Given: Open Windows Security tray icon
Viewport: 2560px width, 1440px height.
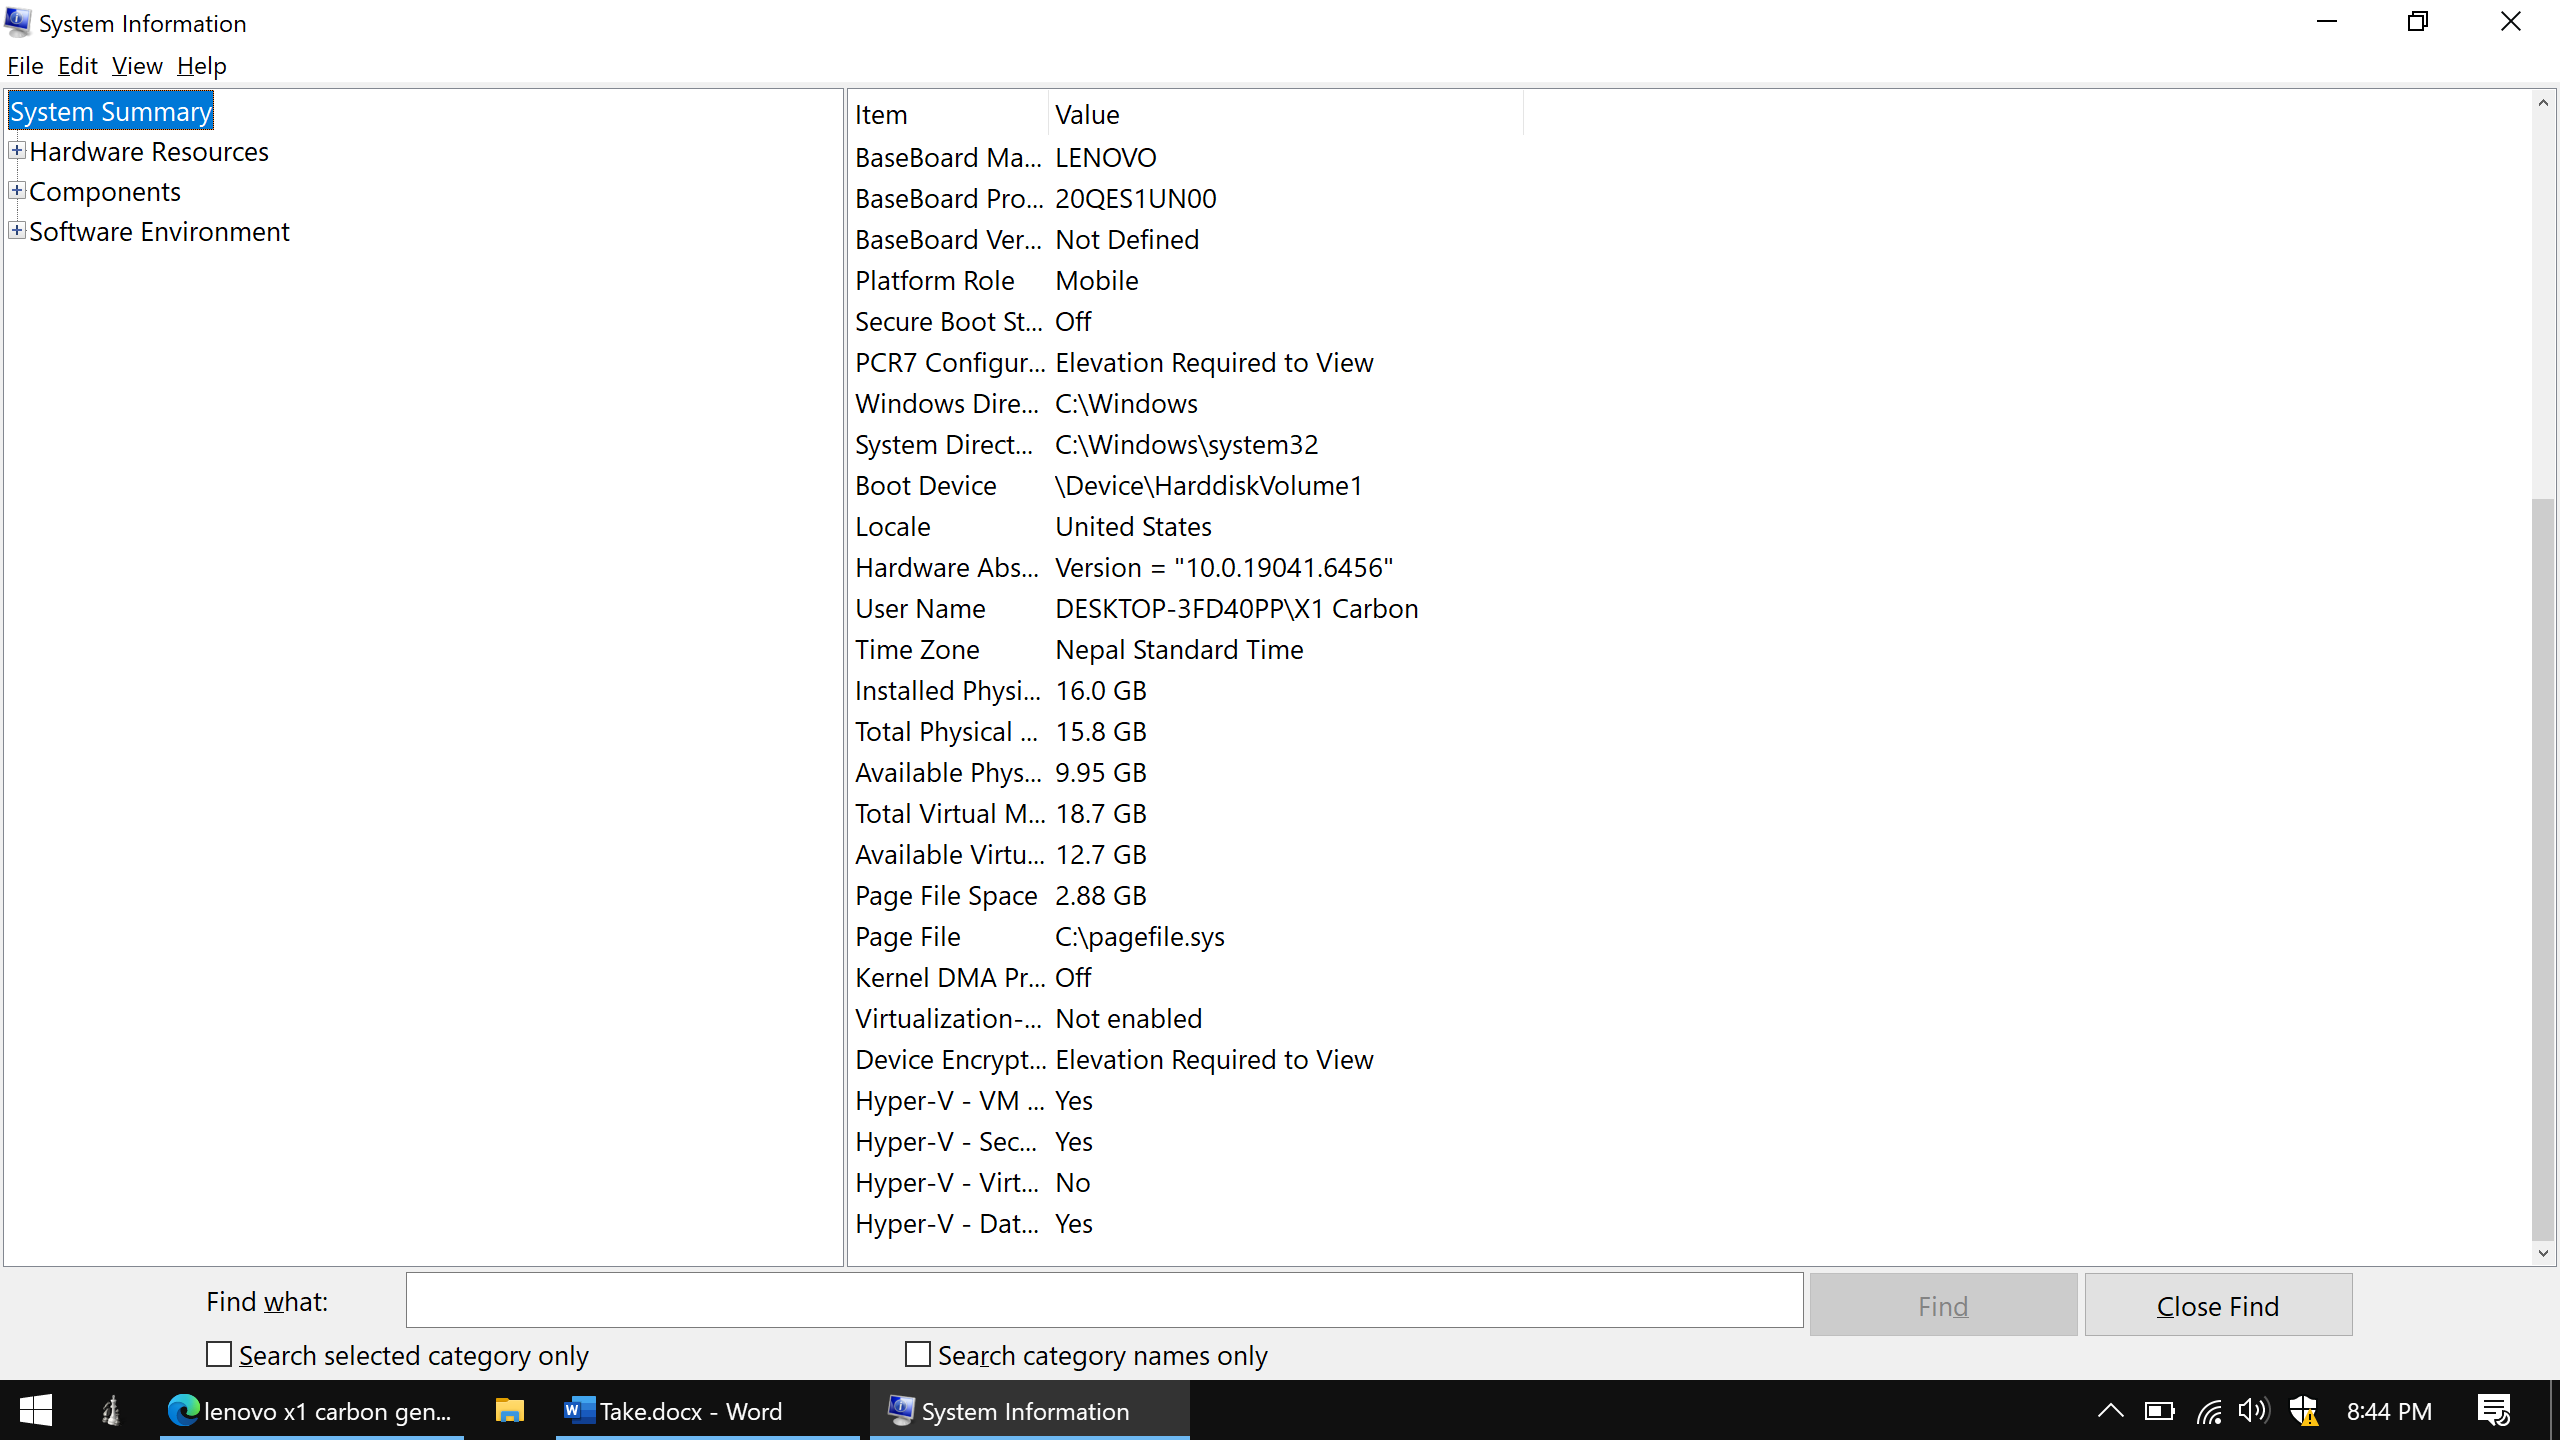Looking at the screenshot, I should coord(2303,1411).
